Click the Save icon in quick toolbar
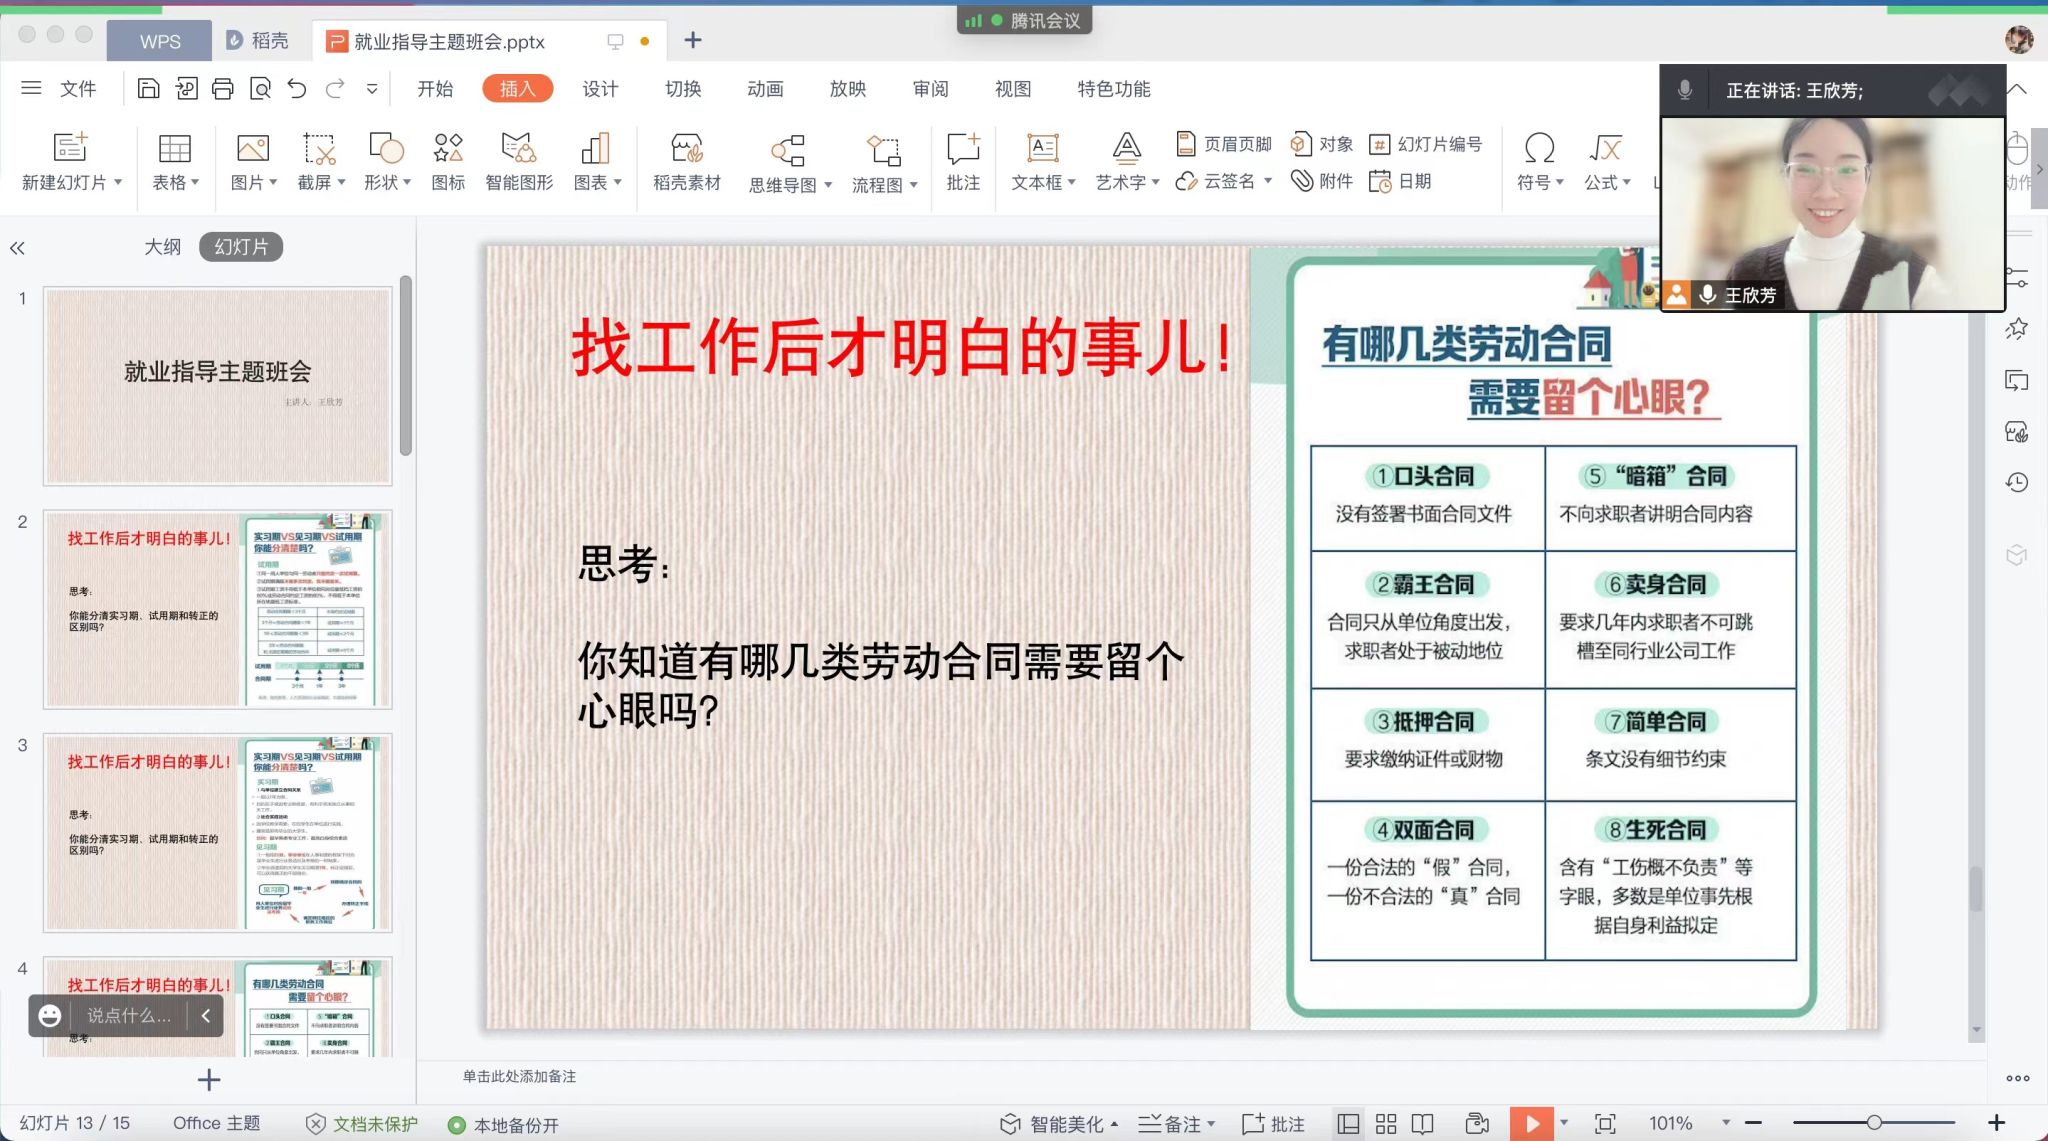Screen dimensions: 2048x1141 (x=148, y=89)
